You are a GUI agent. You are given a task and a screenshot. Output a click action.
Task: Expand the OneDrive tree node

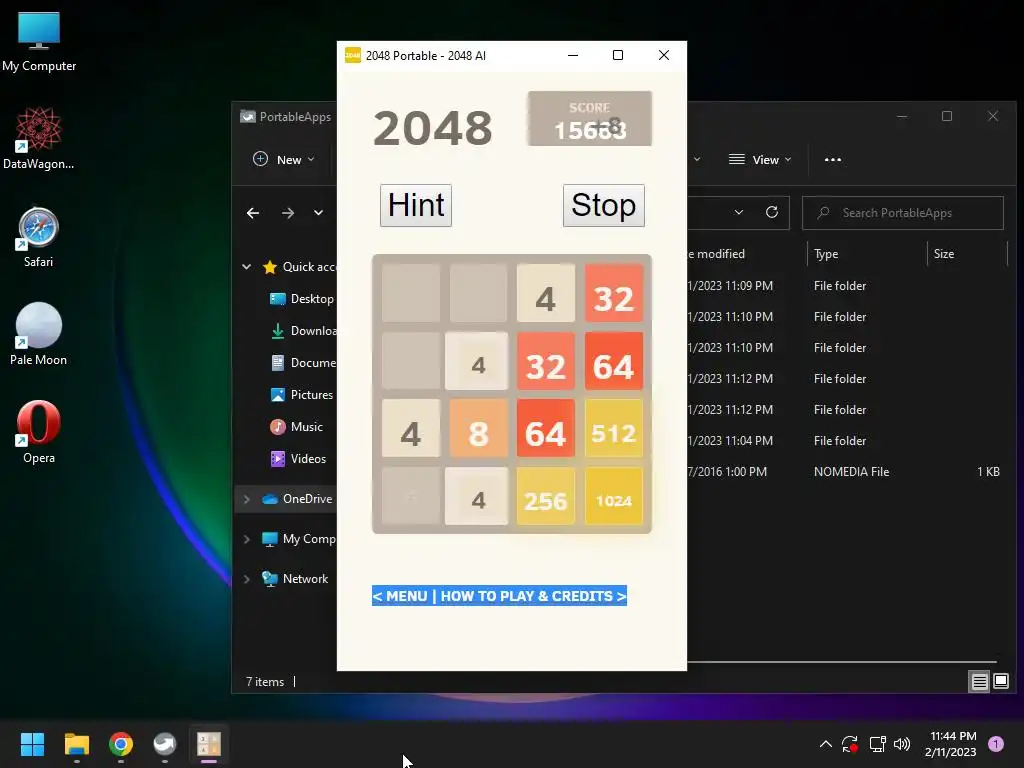247,499
